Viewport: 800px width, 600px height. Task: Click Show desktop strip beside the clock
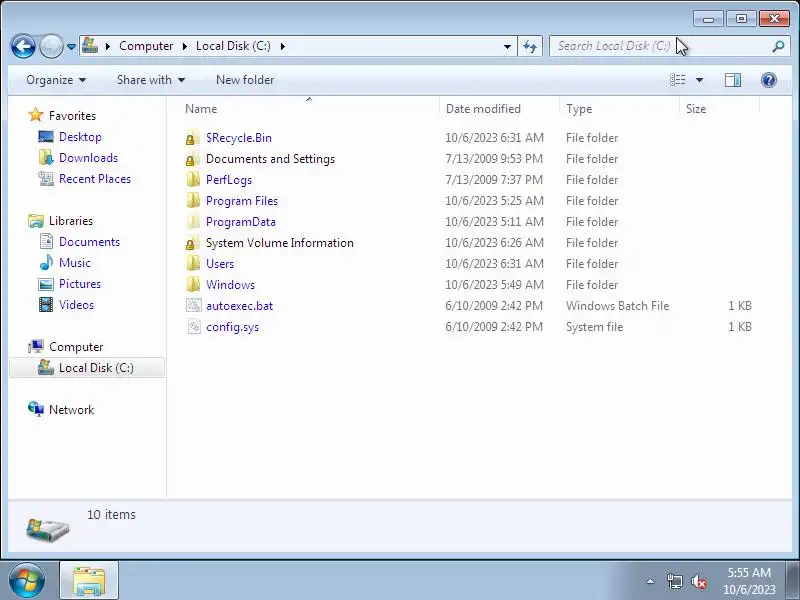point(792,581)
